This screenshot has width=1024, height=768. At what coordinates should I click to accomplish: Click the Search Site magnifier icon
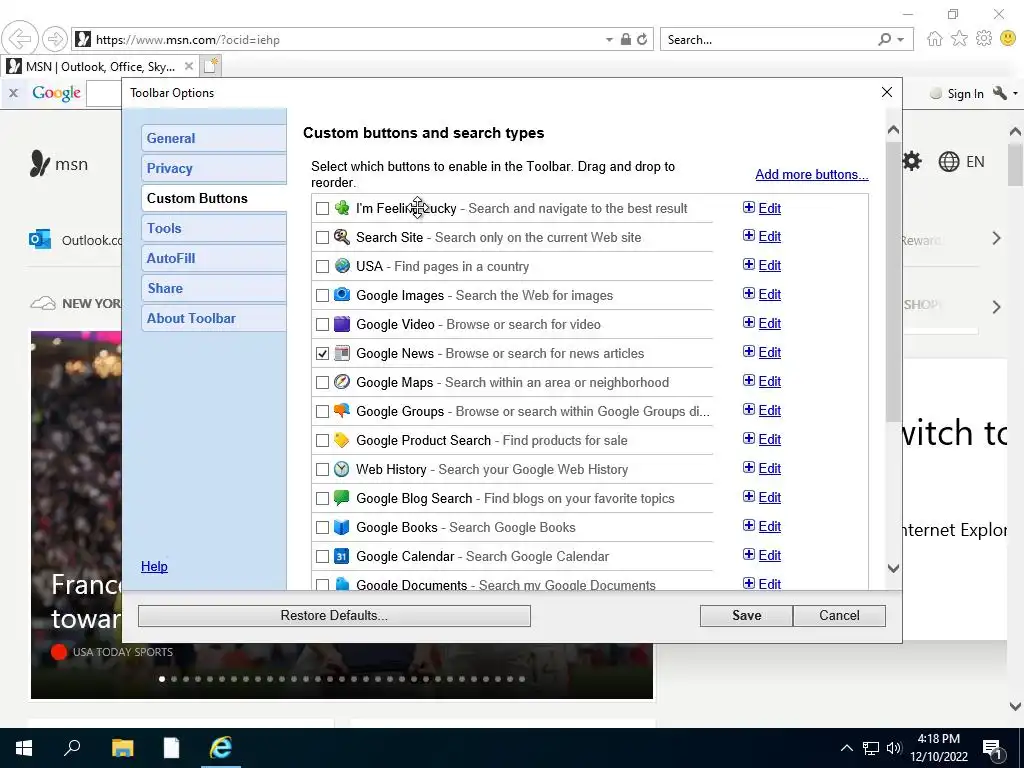point(342,236)
